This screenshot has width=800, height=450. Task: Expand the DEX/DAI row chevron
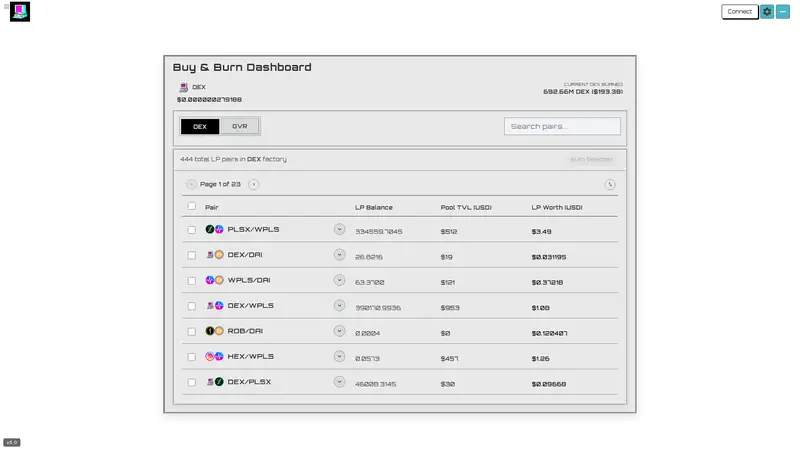tap(339, 255)
